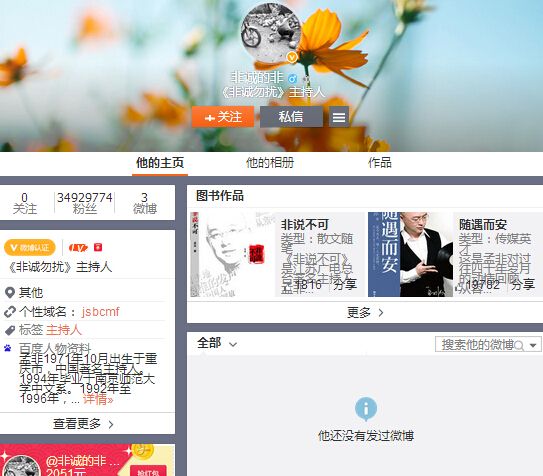
Task: Click the orange winged V member icon
Action: 78,247
